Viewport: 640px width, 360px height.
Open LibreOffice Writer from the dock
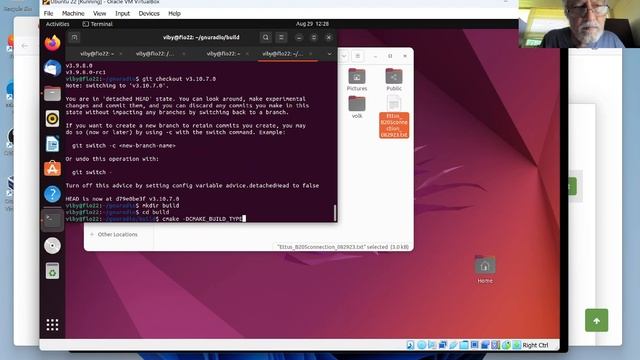point(52,144)
